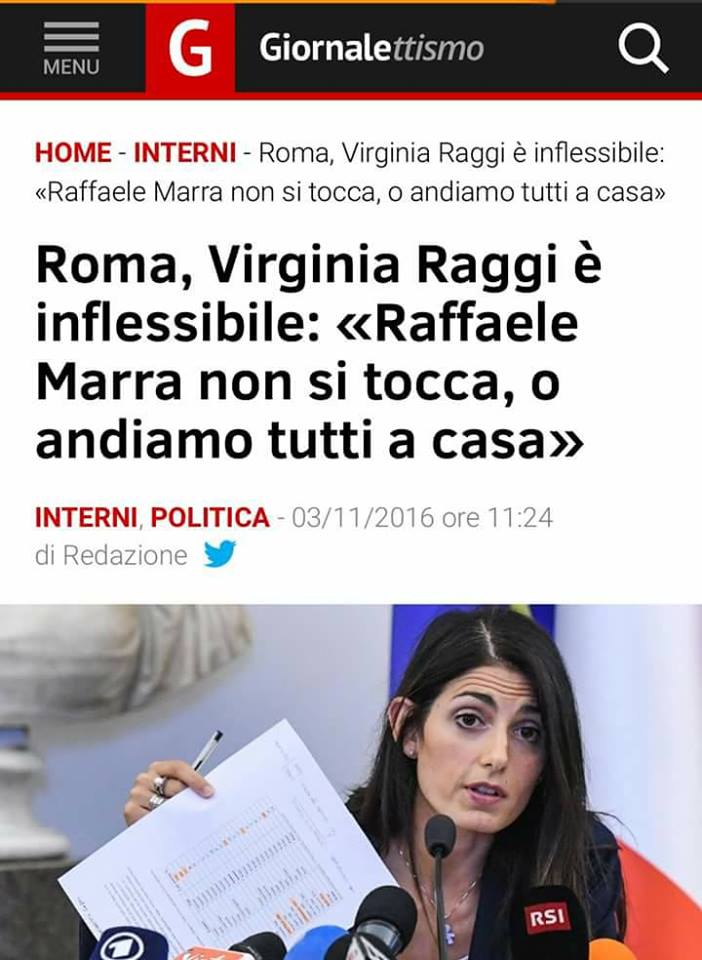Open the press conference article photo

tap(351, 782)
